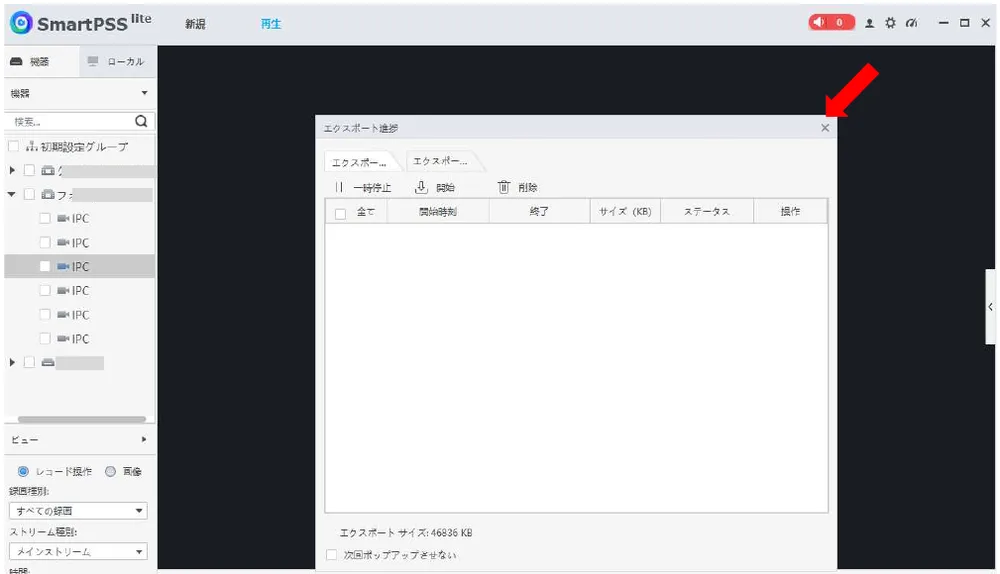
Task: Open the 新規 tab
Action: point(195,24)
